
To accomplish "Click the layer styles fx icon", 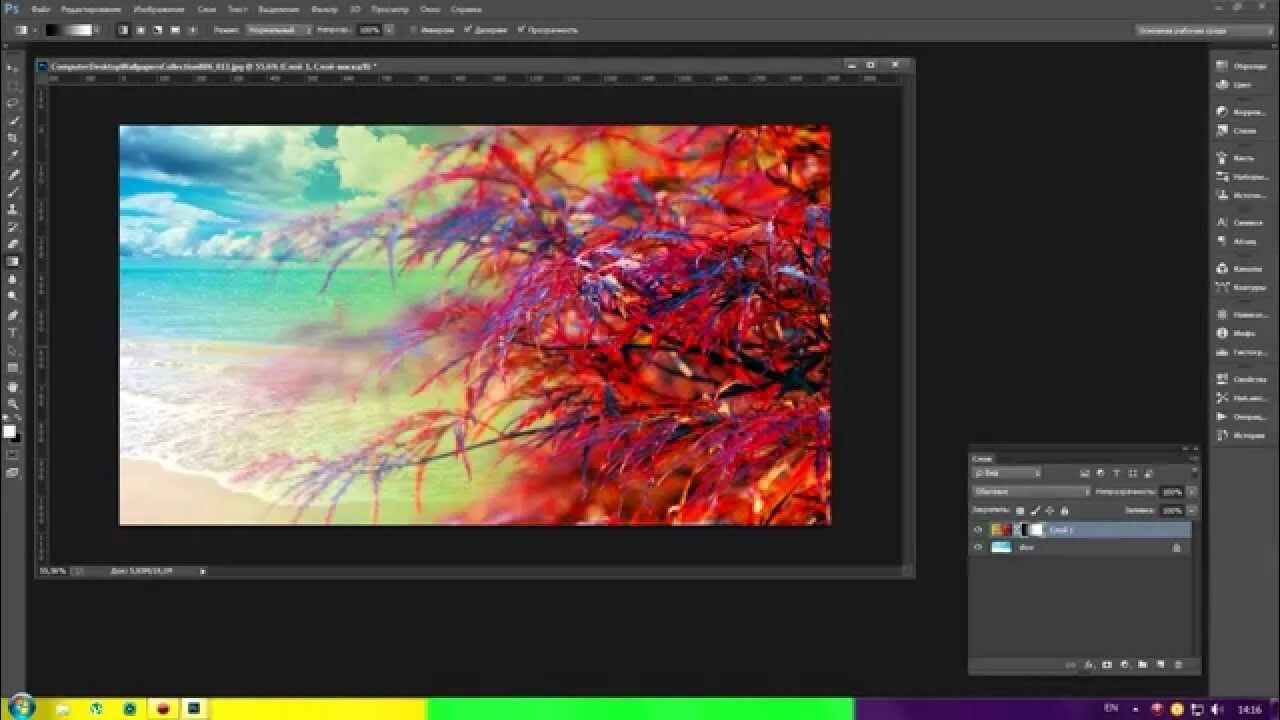I will 1089,665.
